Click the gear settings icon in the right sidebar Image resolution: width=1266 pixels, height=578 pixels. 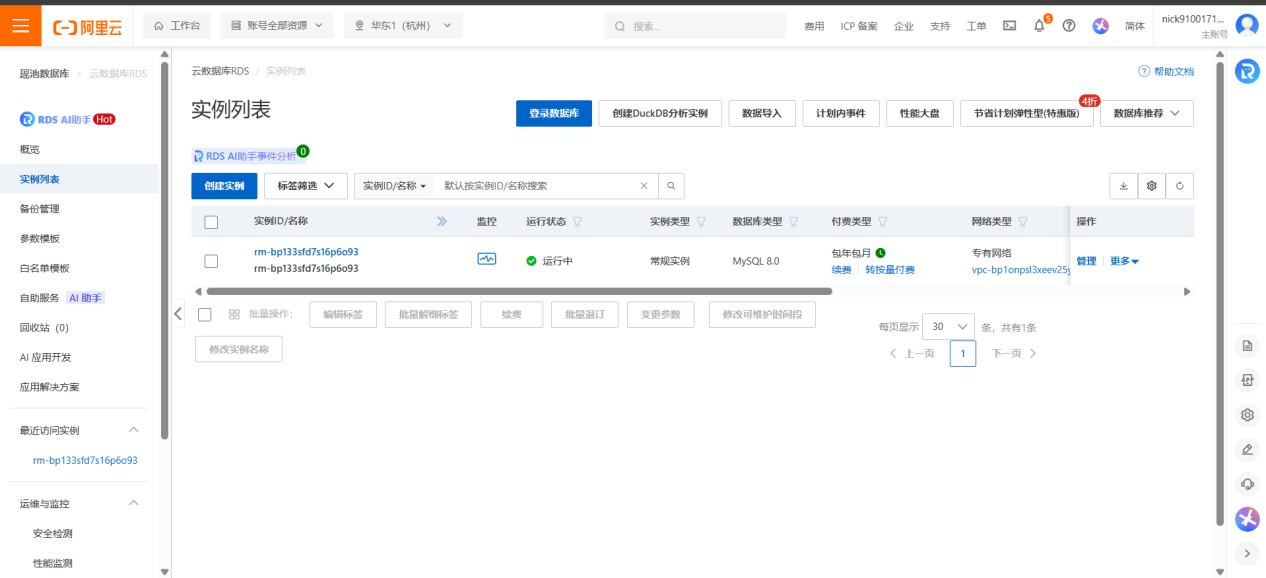click(1247, 415)
